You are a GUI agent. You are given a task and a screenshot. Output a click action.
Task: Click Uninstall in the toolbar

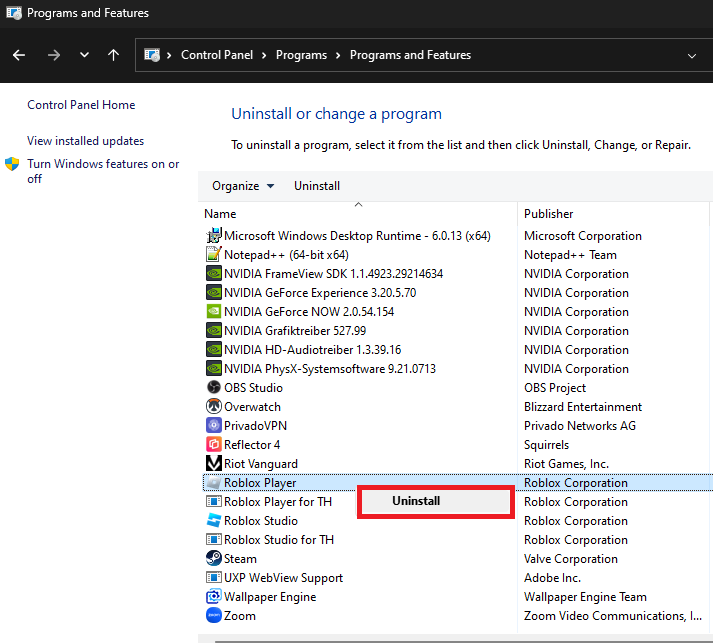pyautogui.click(x=317, y=186)
